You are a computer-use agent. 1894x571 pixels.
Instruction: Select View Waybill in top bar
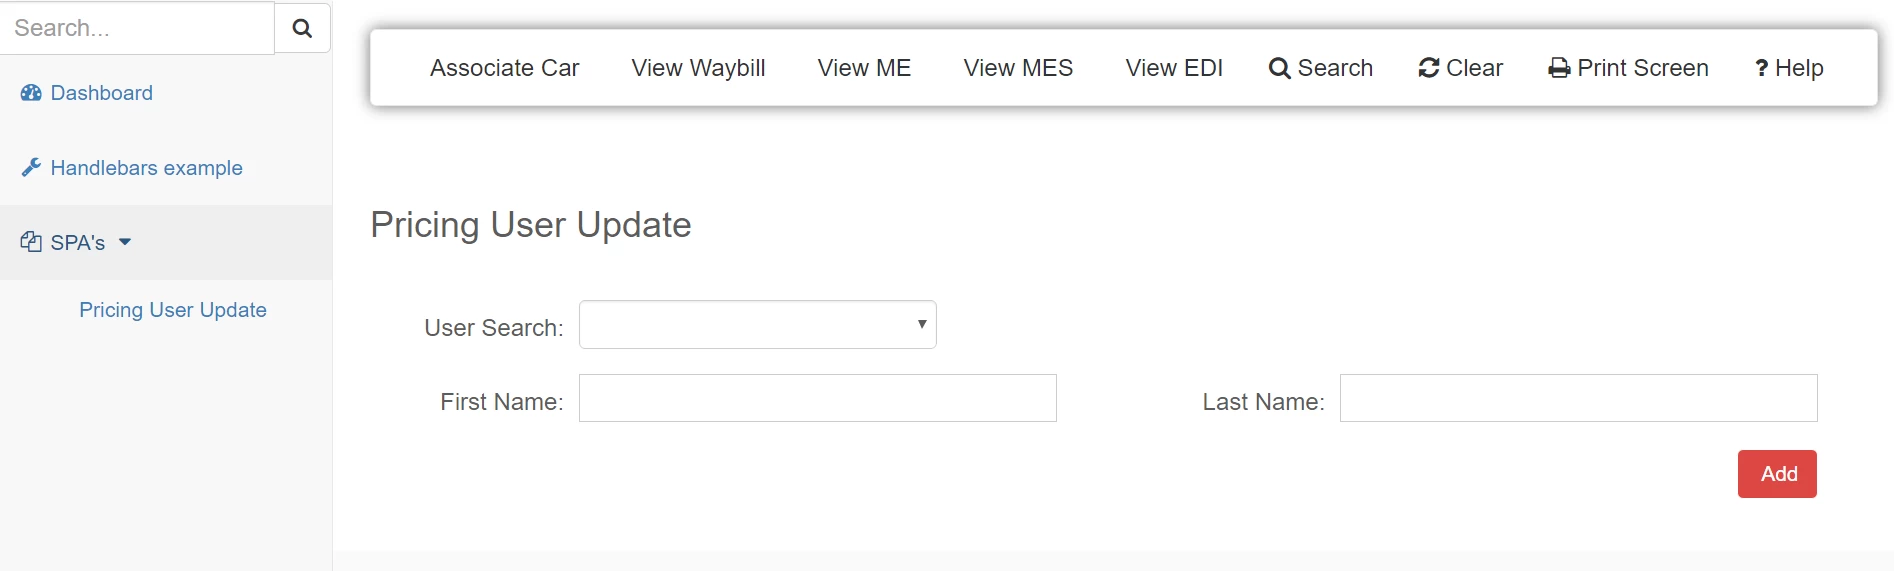click(698, 68)
